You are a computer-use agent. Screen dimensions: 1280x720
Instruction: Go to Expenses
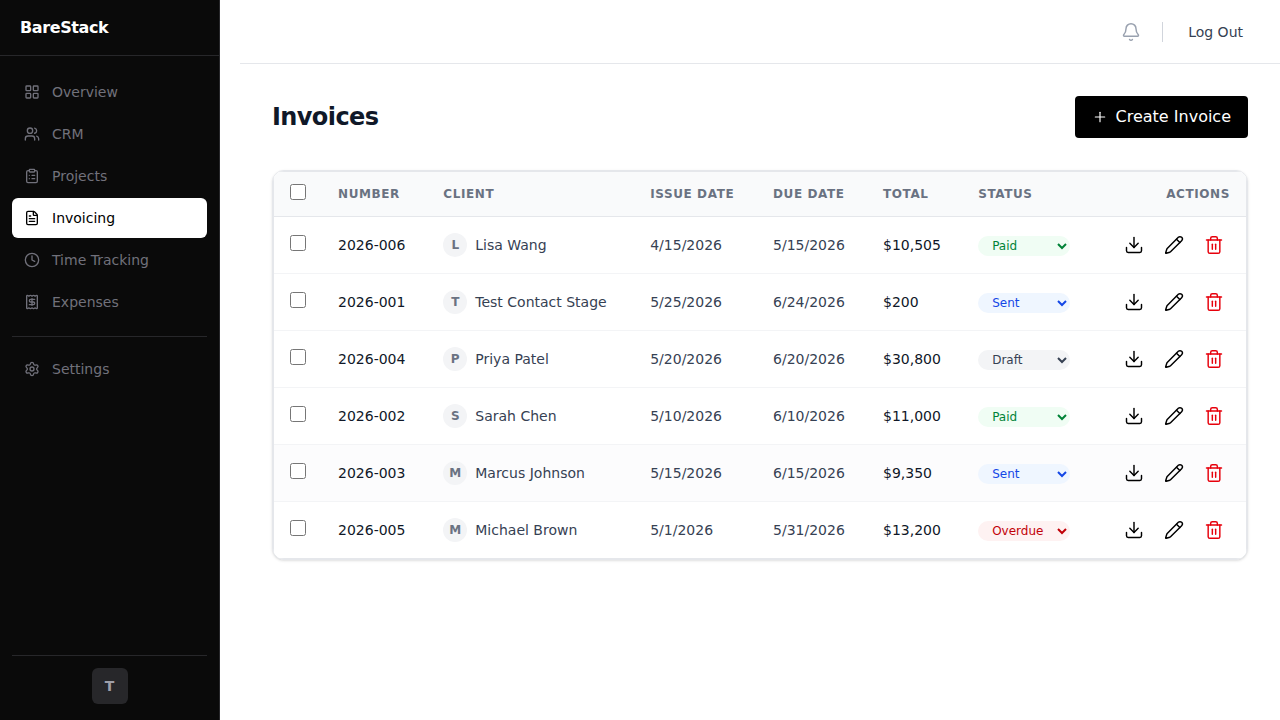coord(109,302)
